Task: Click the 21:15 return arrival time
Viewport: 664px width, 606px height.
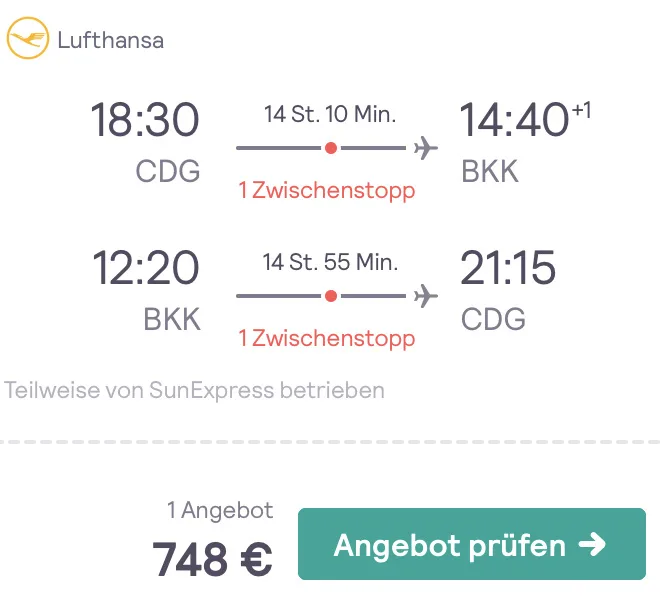Action: tap(507, 268)
